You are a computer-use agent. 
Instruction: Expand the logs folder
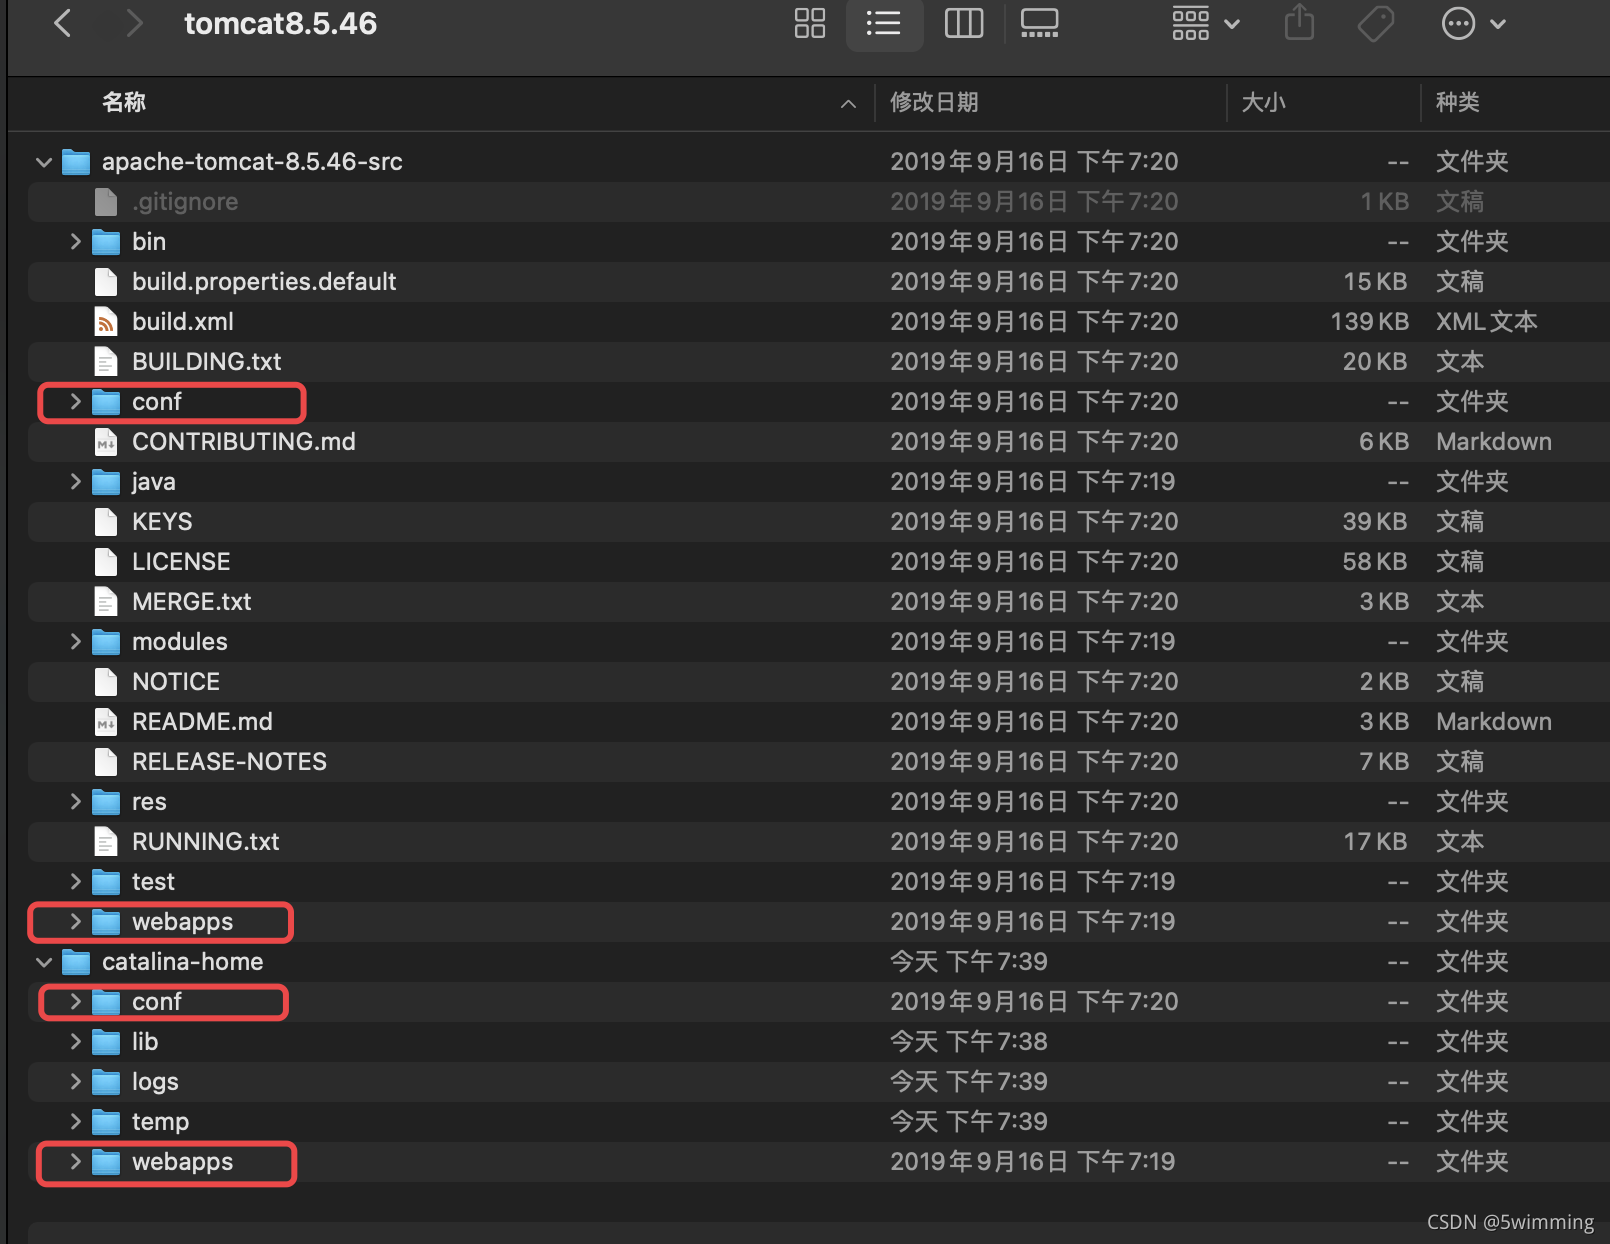(x=75, y=1081)
